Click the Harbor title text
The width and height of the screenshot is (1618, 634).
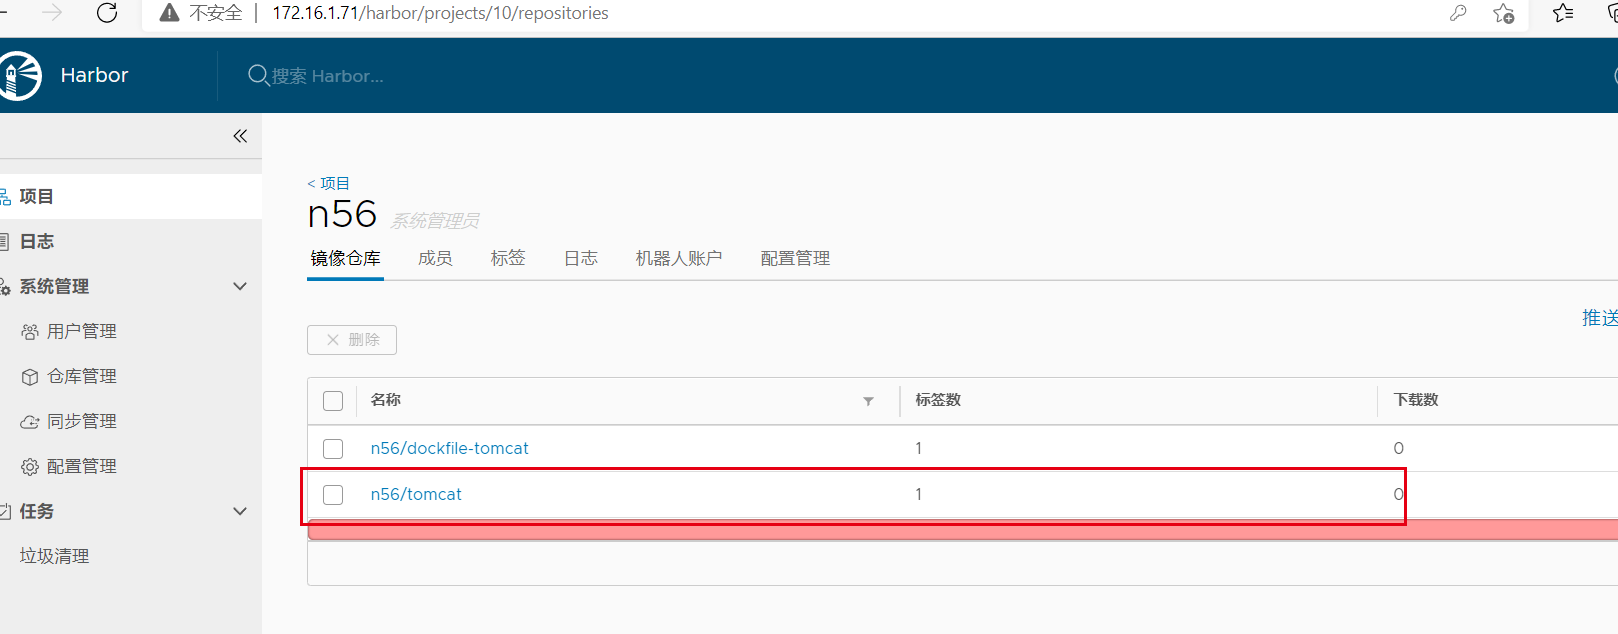(x=94, y=75)
